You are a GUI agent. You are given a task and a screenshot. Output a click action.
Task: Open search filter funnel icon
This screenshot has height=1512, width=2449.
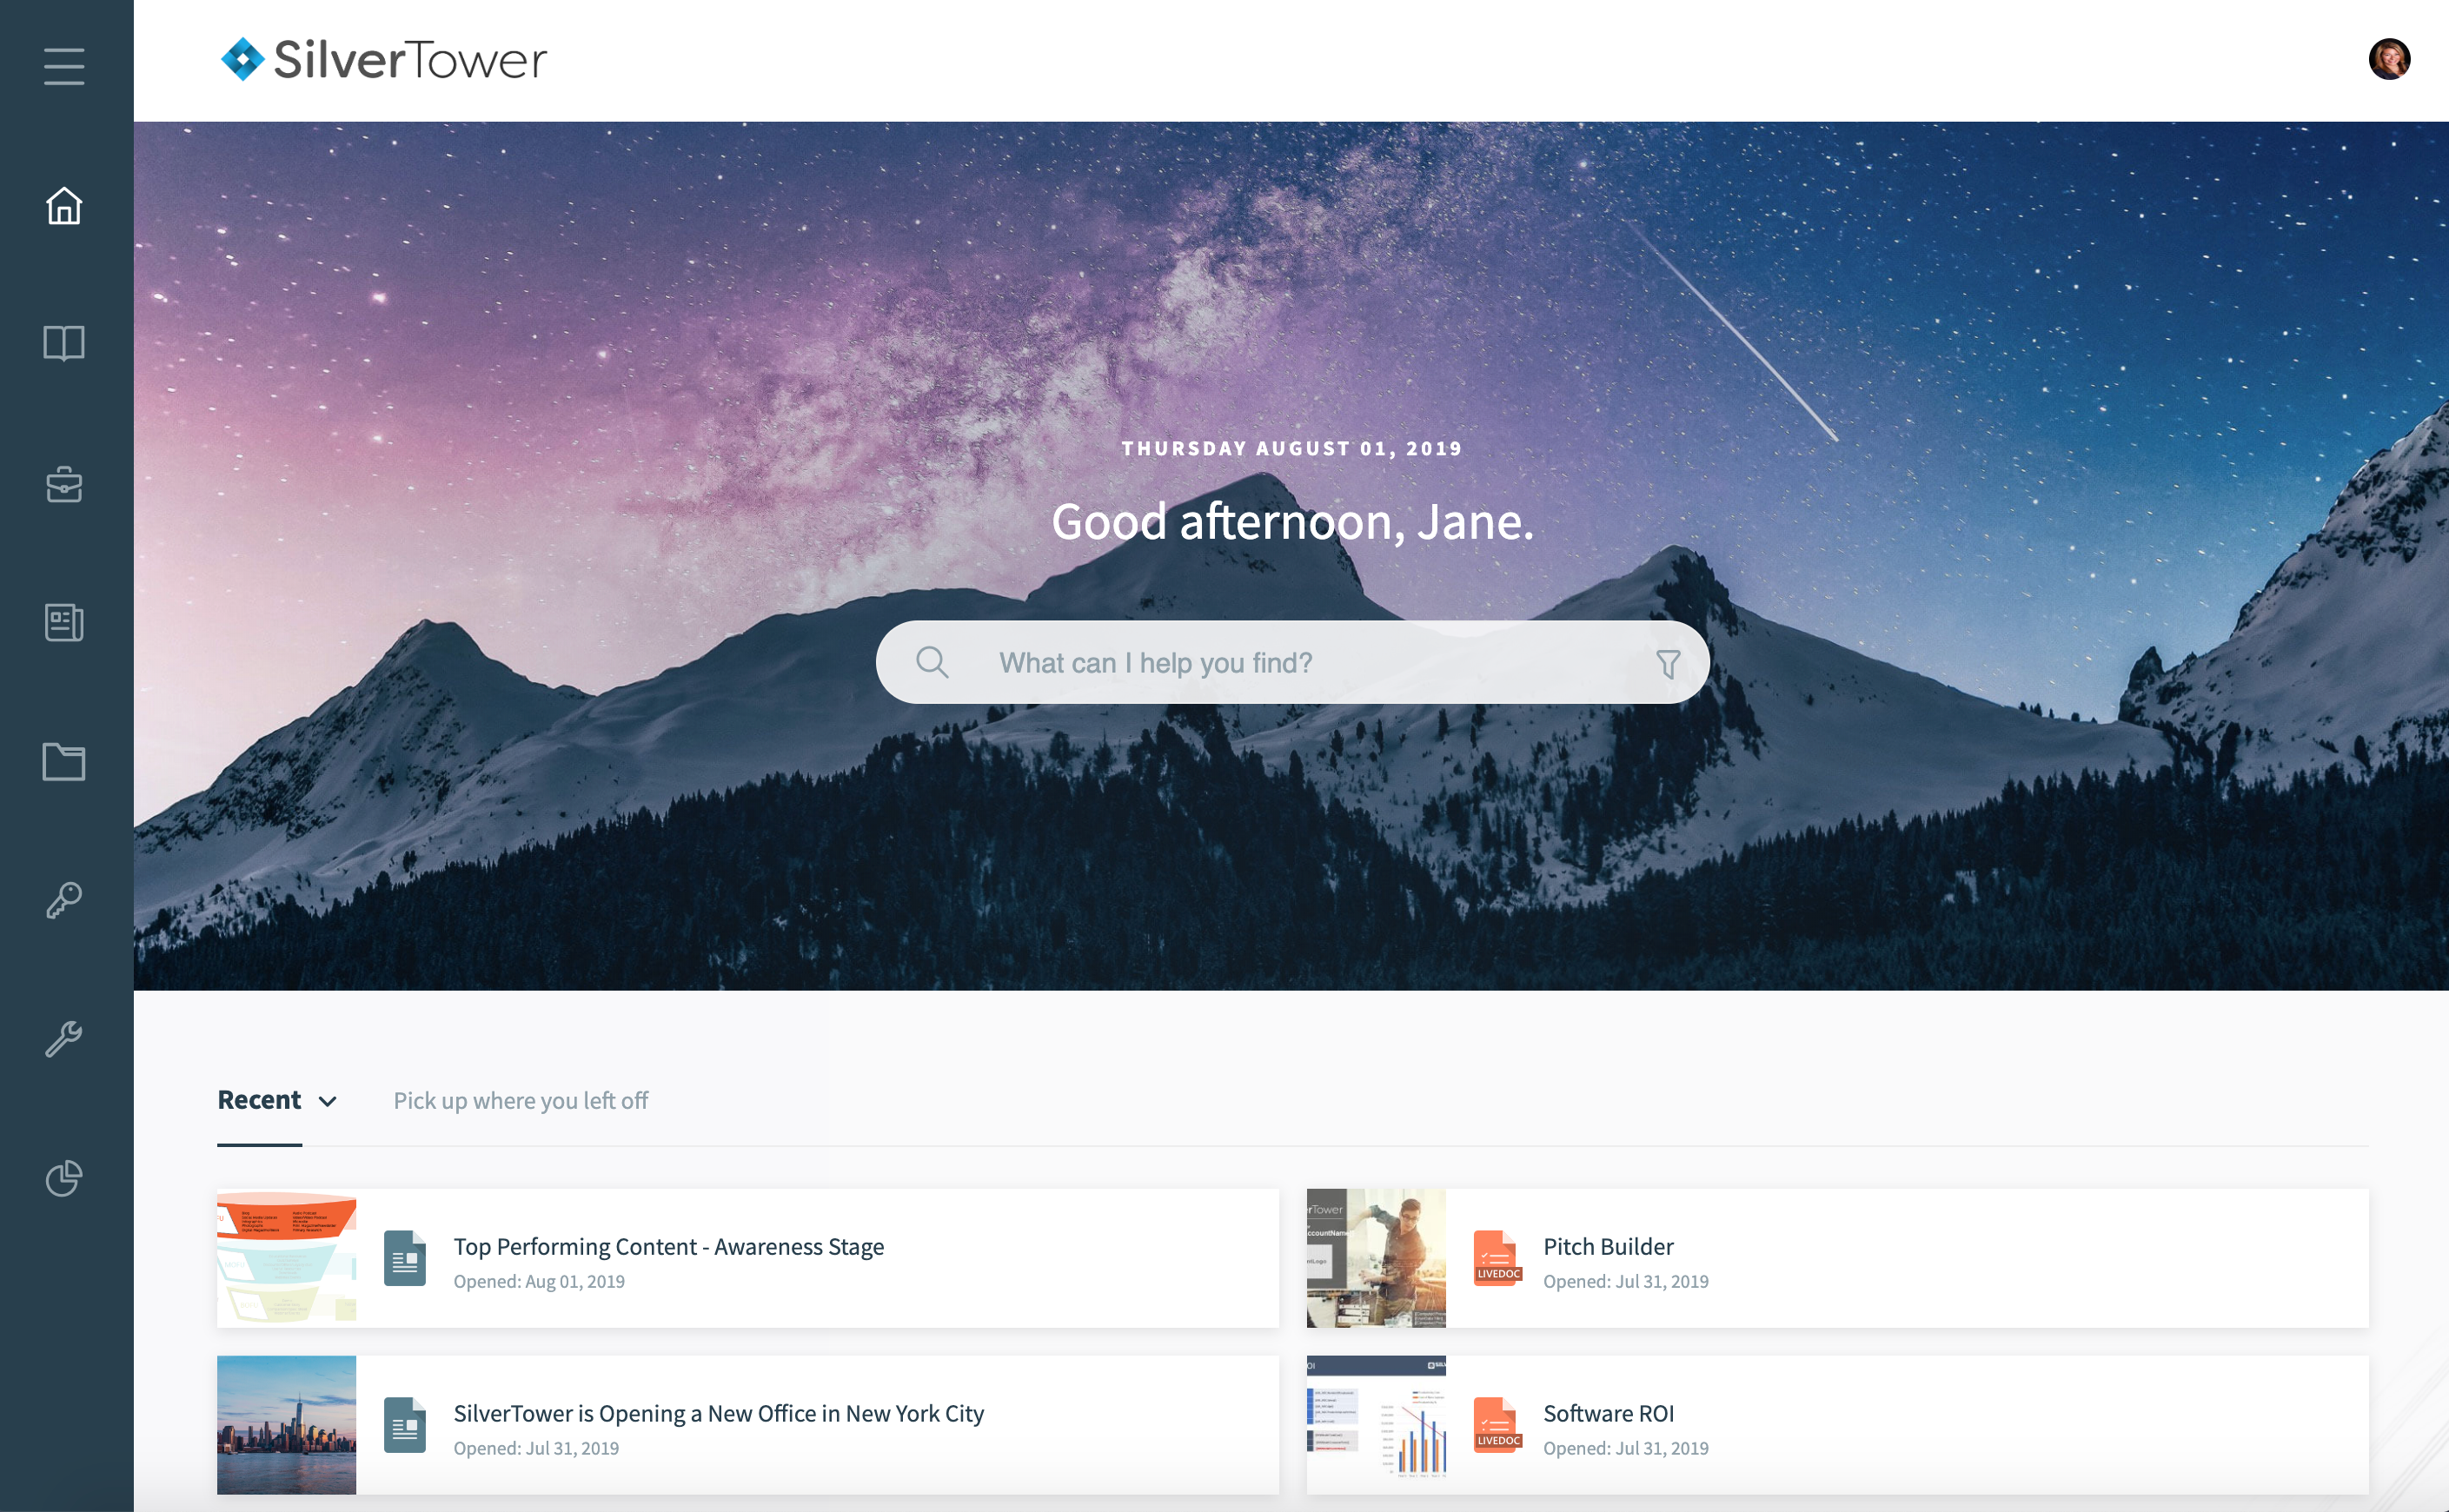(x=1667, y=663)
